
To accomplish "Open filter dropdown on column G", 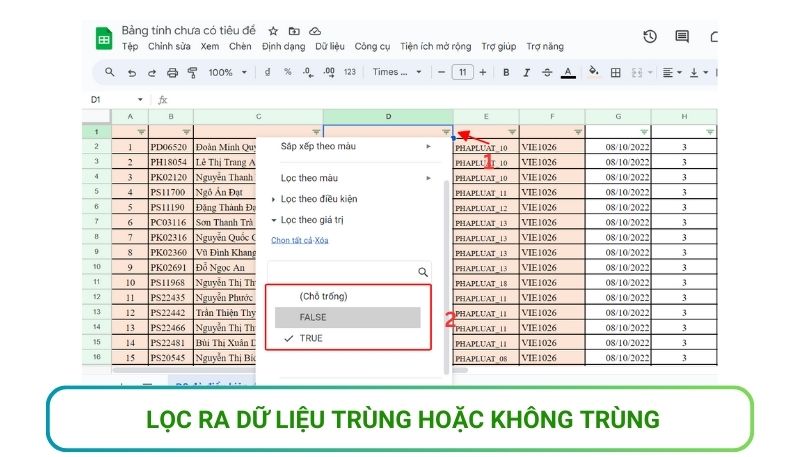I will coord(644,132).
